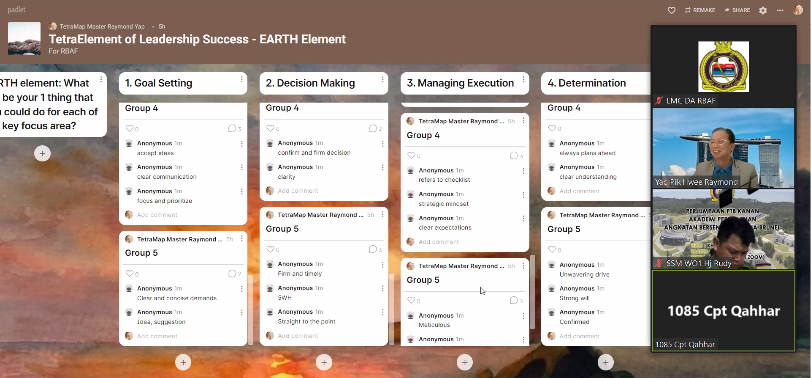Like the Group 4 post in Managing Execution
Image resolution: width=811 pixels, height=378 pixels.
[x=411, y=155]
